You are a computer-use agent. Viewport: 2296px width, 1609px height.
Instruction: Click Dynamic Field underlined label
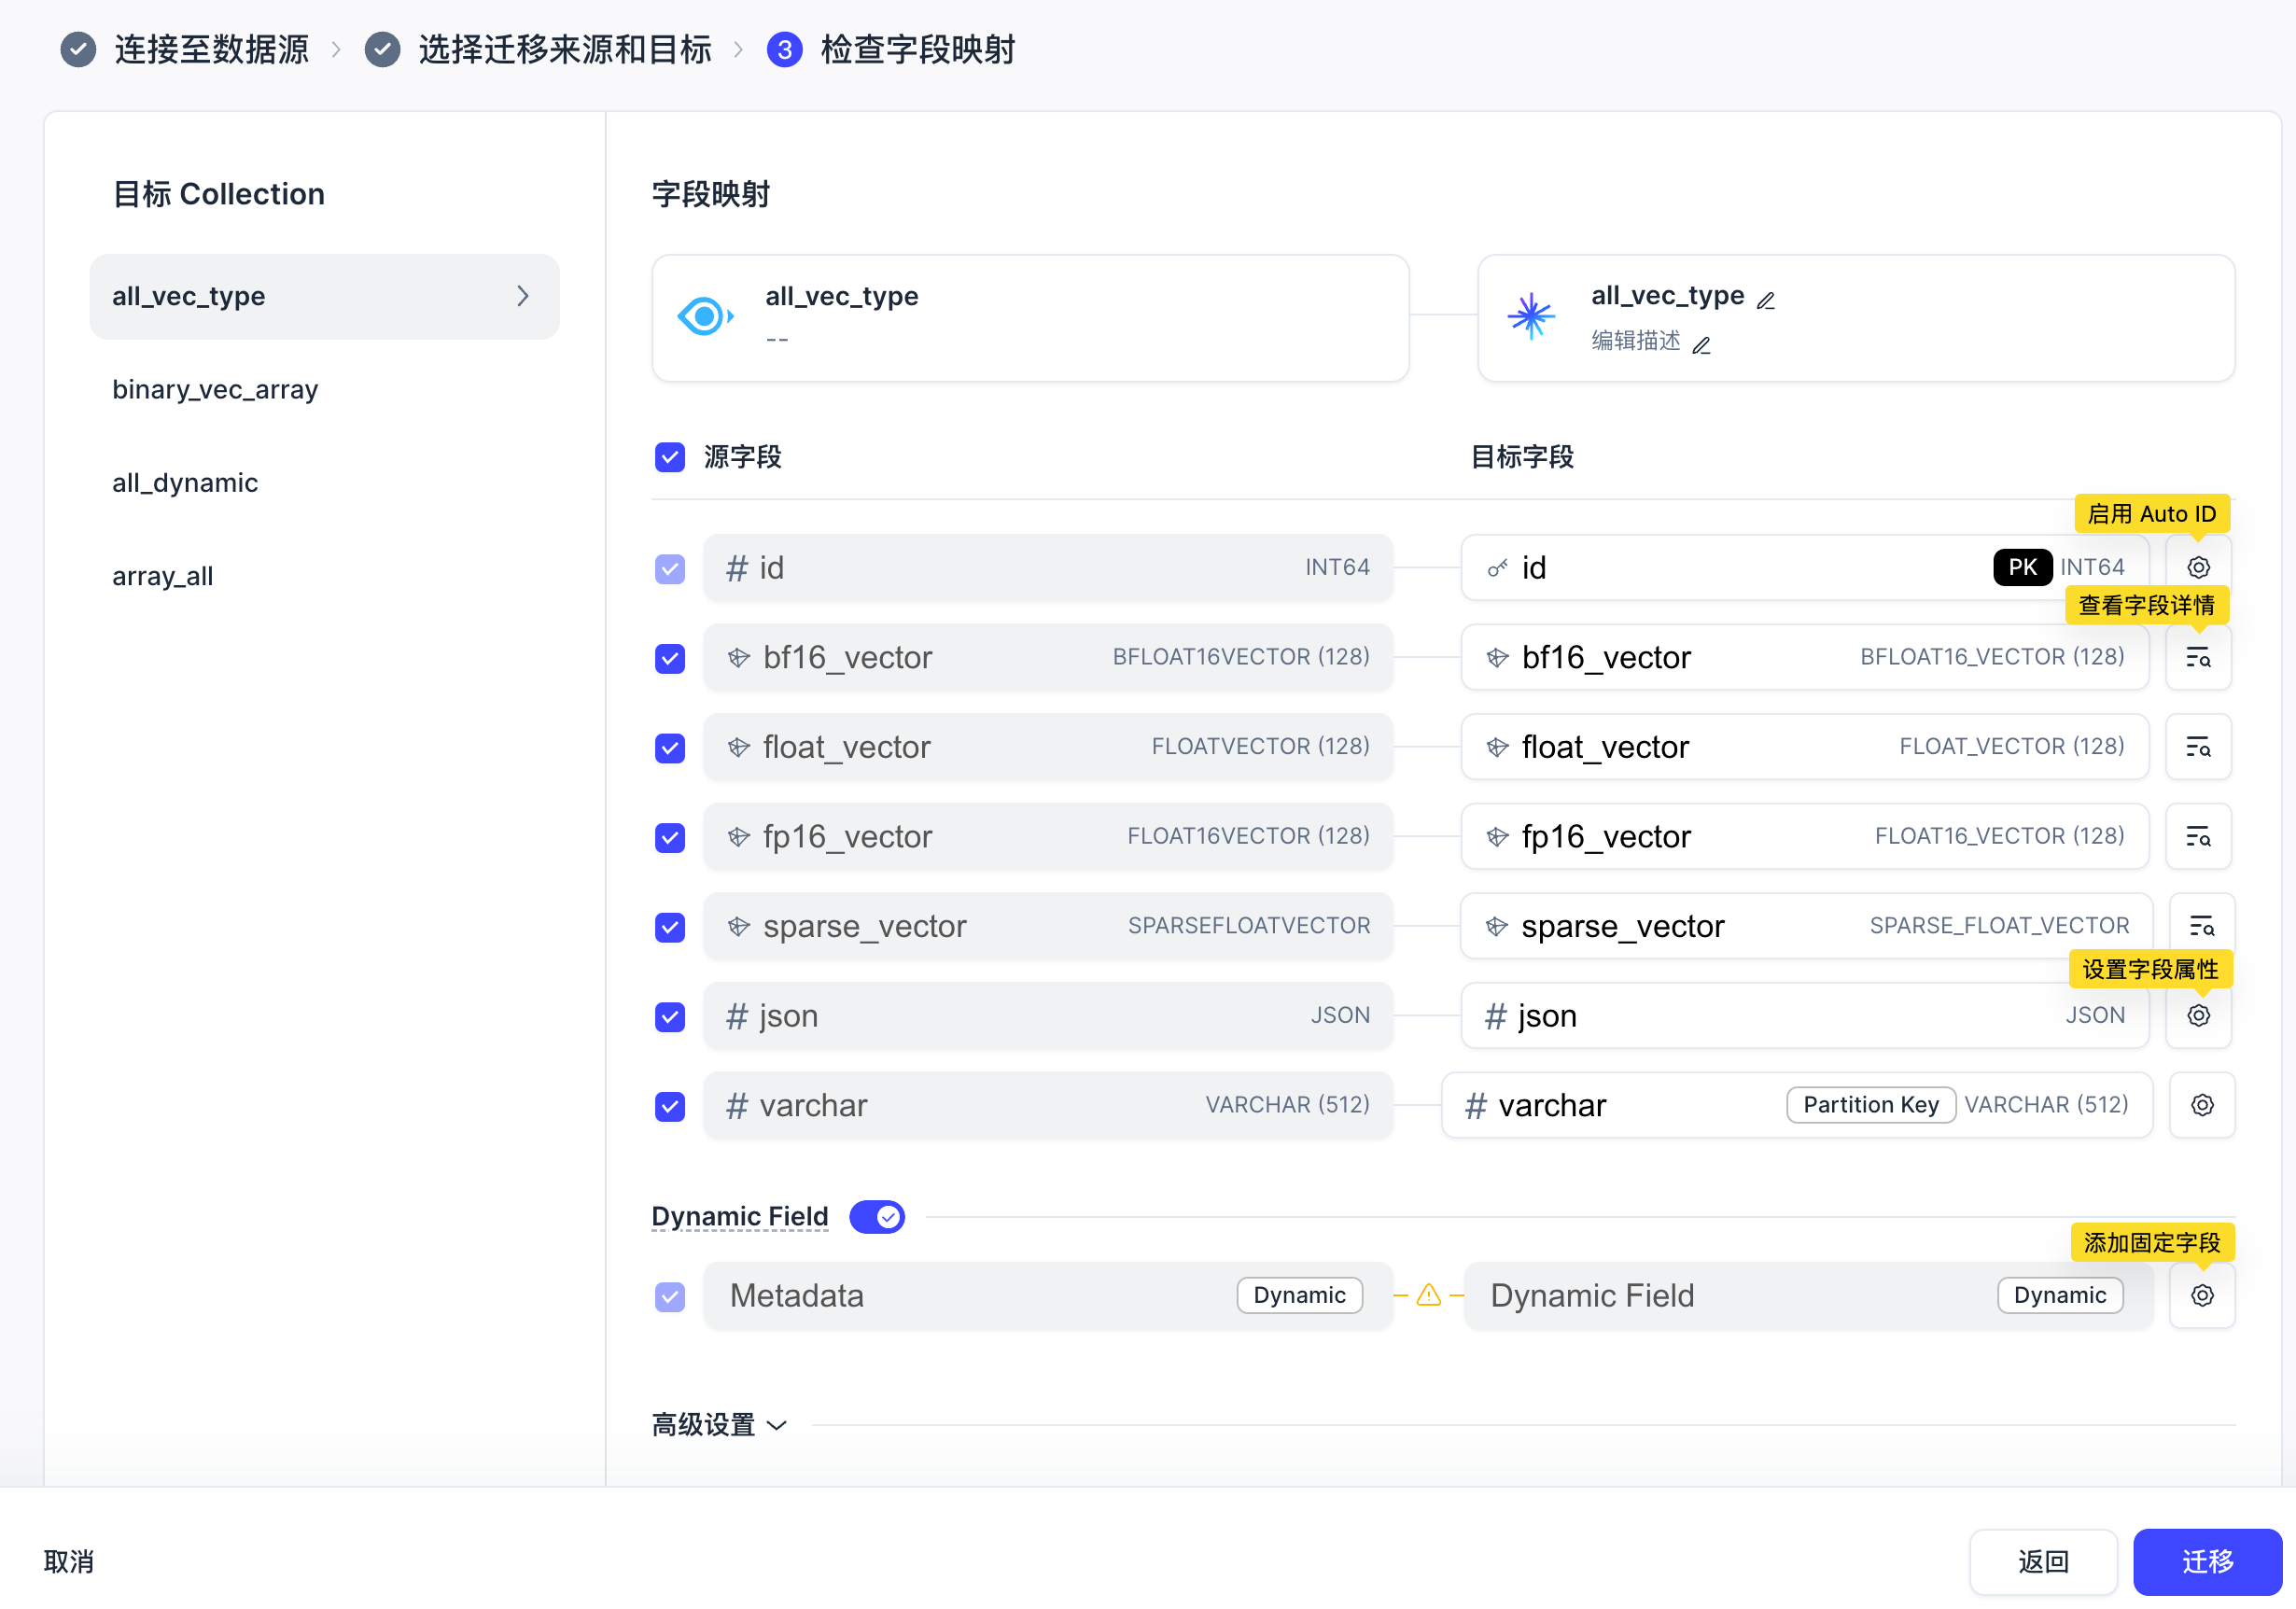click(x=740, y=1216)
